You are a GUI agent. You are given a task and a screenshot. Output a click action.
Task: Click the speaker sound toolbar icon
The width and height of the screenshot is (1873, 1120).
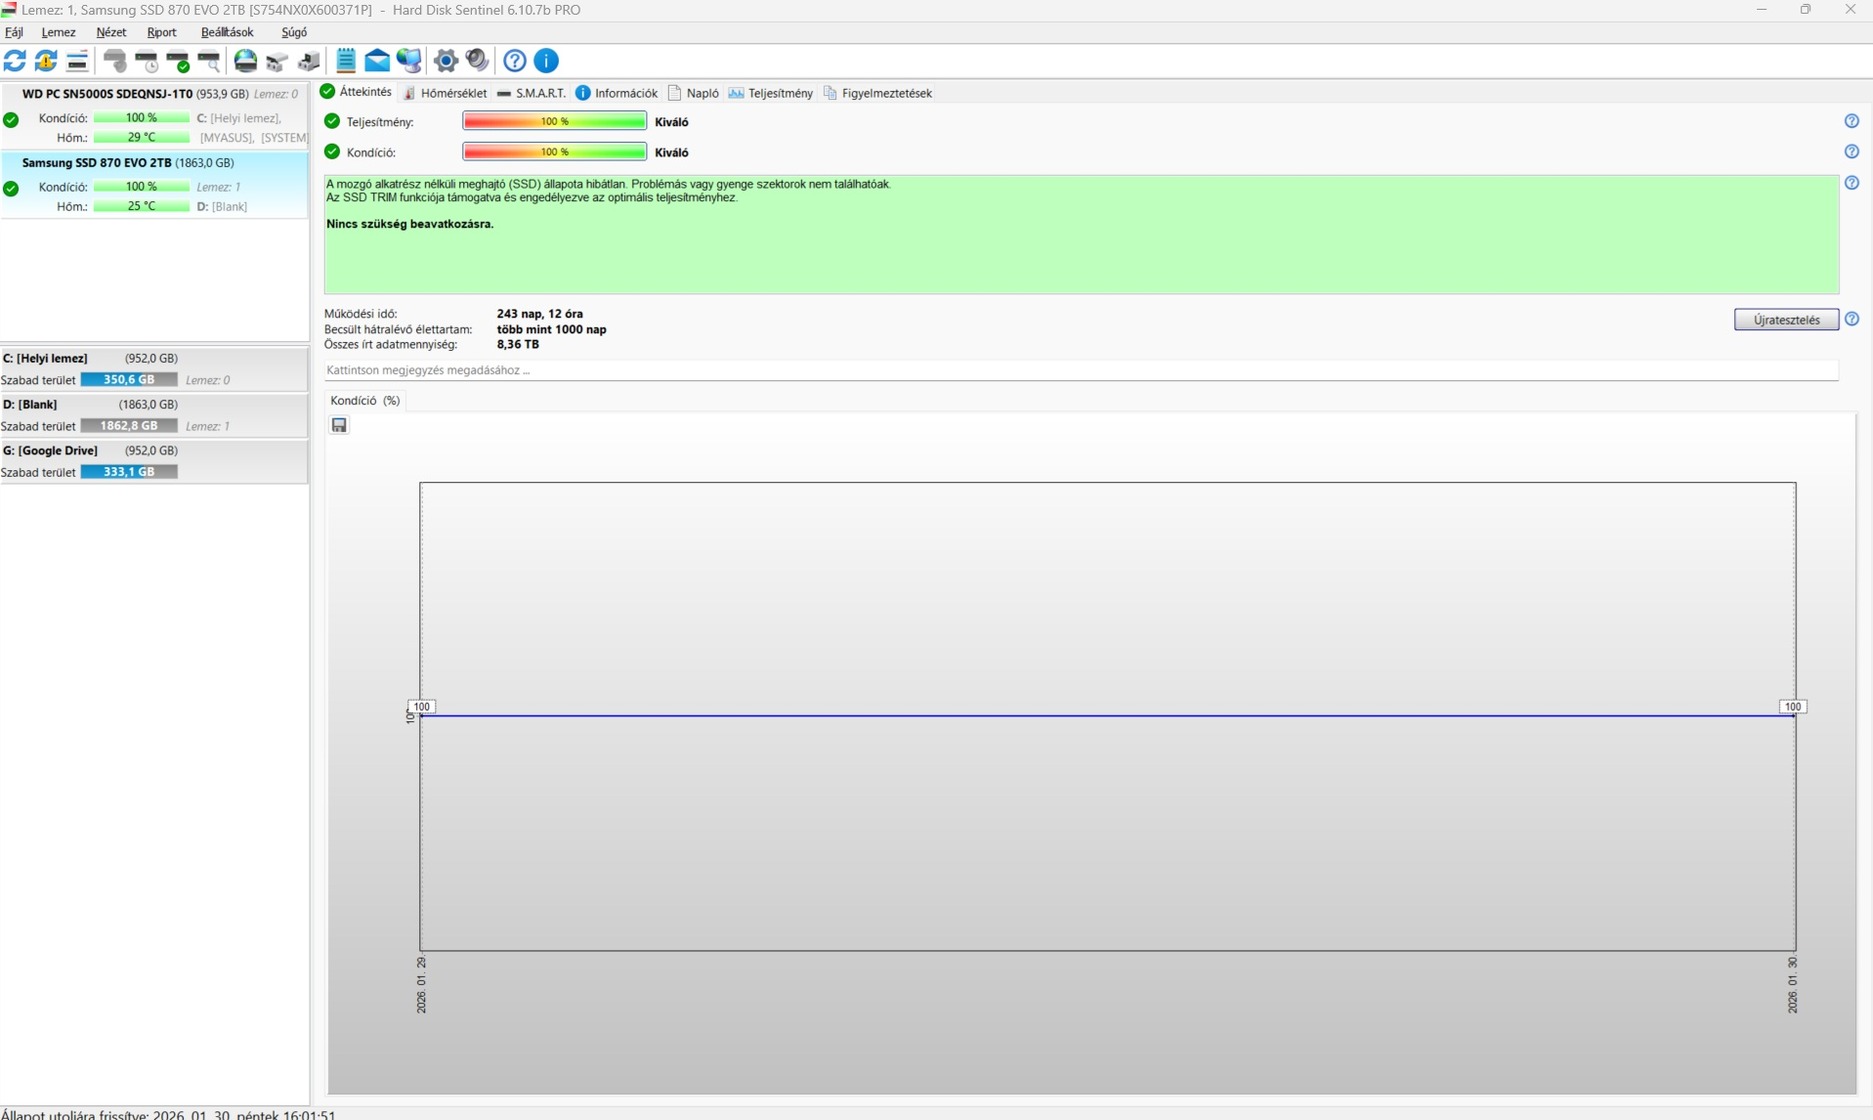pyautogui.click(x=477, y=61)
